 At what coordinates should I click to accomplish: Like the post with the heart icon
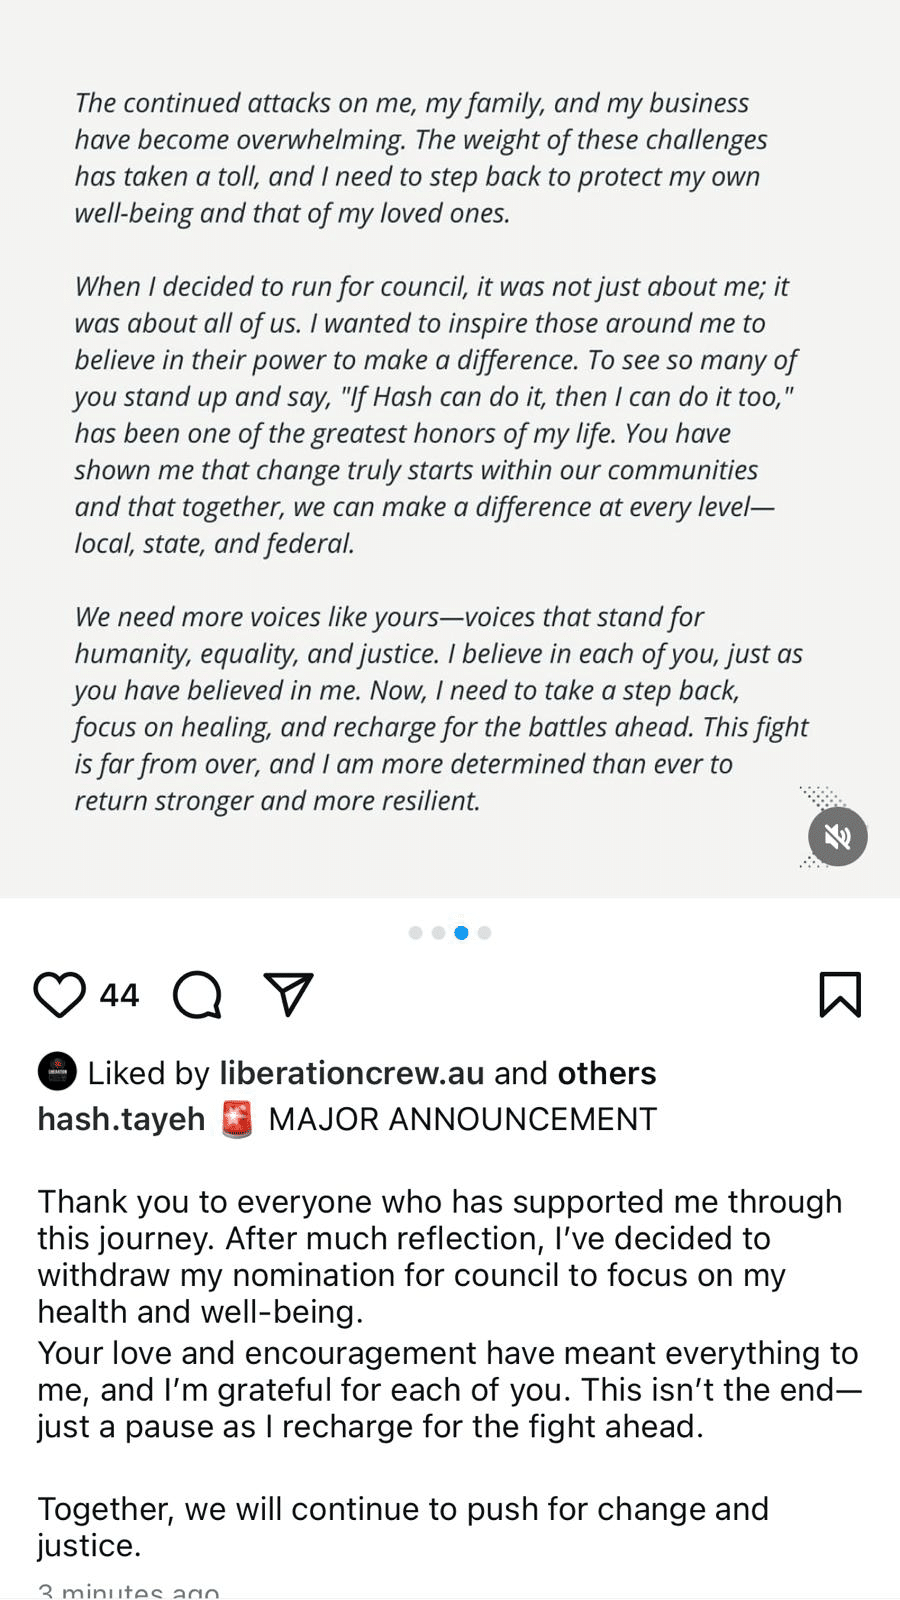[x=60, y=995]
